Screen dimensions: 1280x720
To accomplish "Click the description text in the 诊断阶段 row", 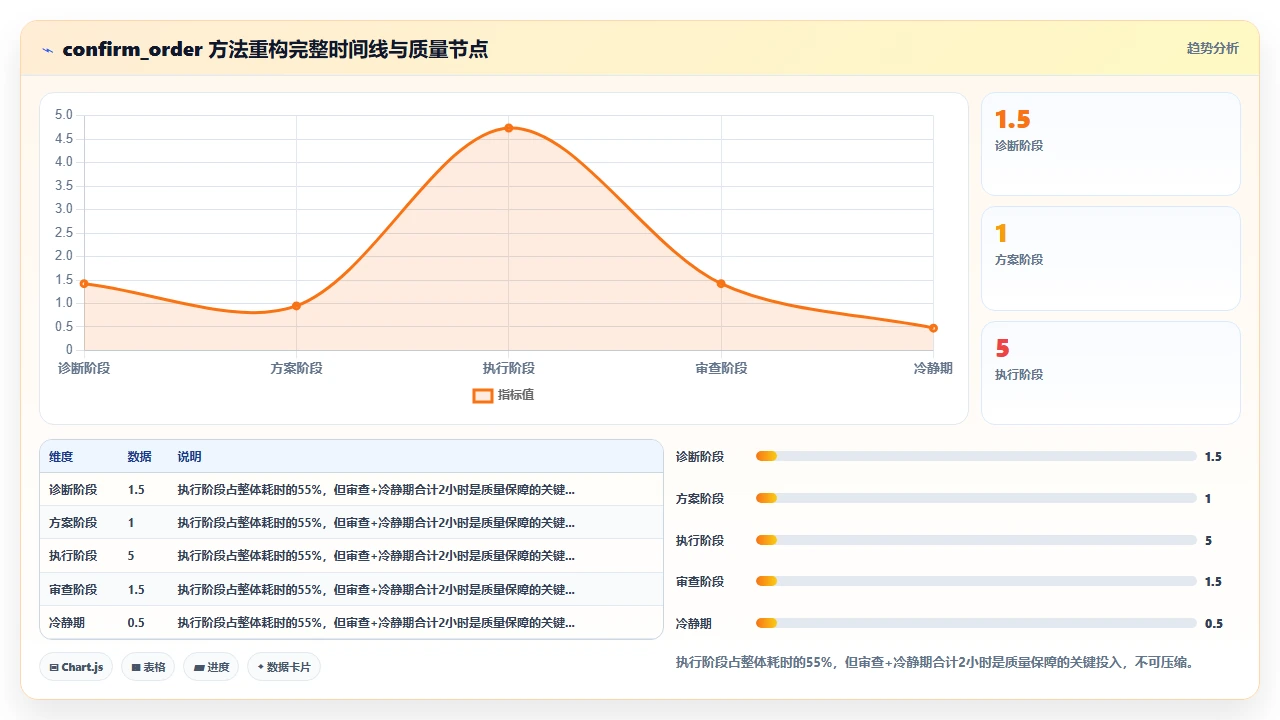I will pos(376,490).
